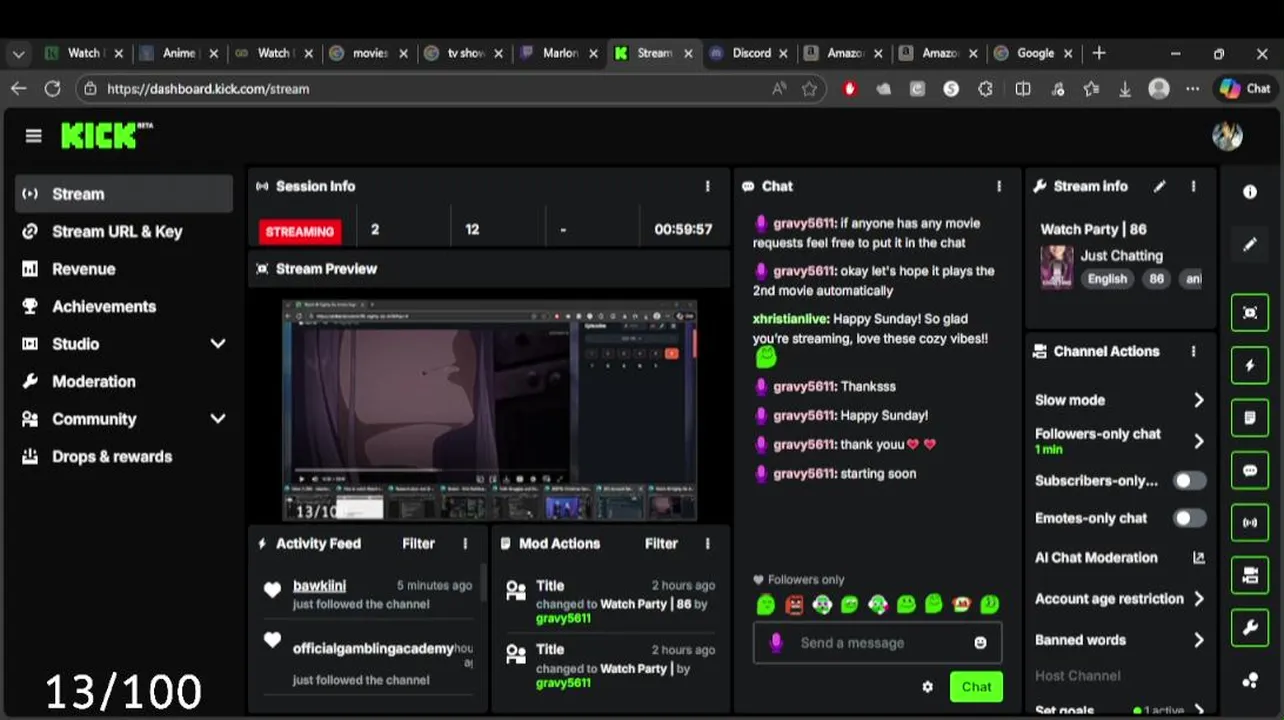
Task: Open Mod Actions three-dot menu
Action: pyautogui.click(x=708, y=543)
